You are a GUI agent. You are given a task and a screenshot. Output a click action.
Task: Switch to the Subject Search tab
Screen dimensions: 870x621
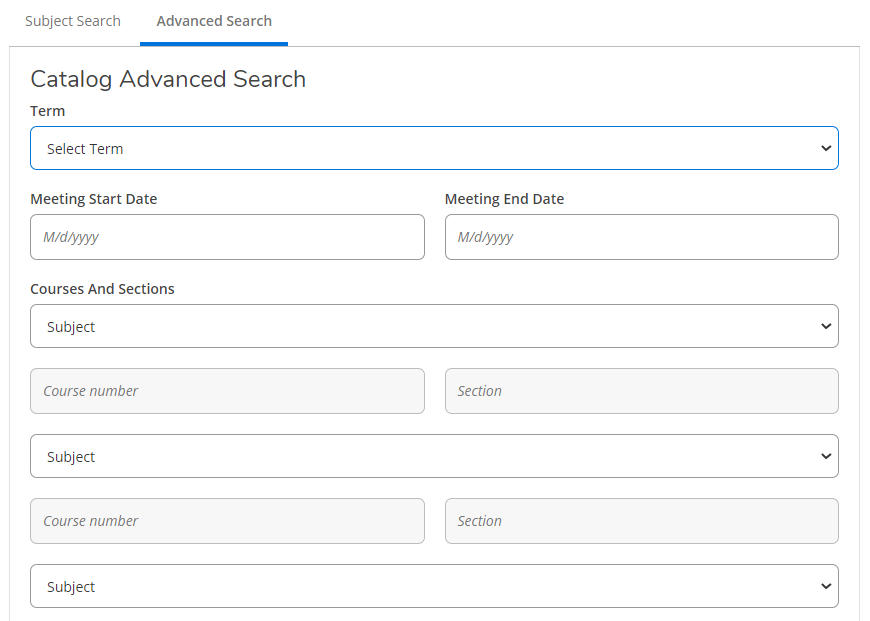tap(73, 21)
